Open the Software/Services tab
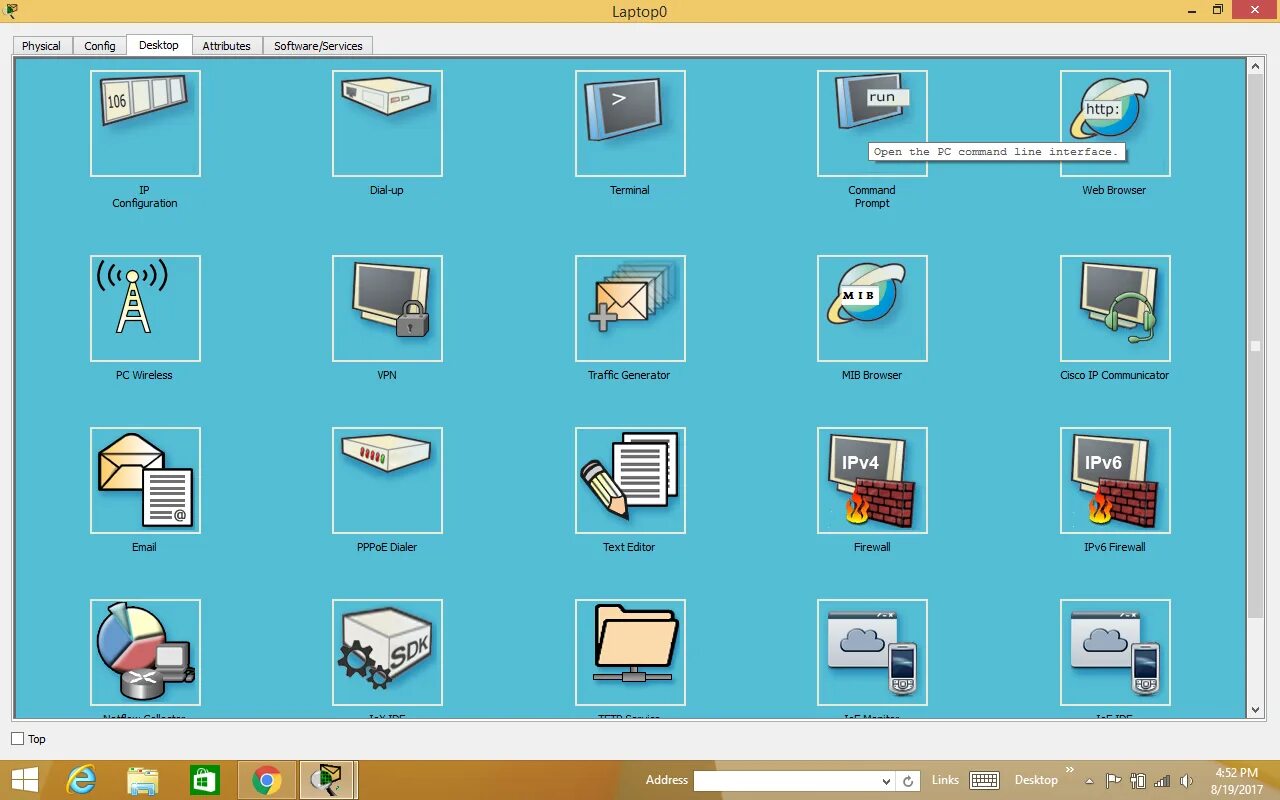 [x=318, y=46]
